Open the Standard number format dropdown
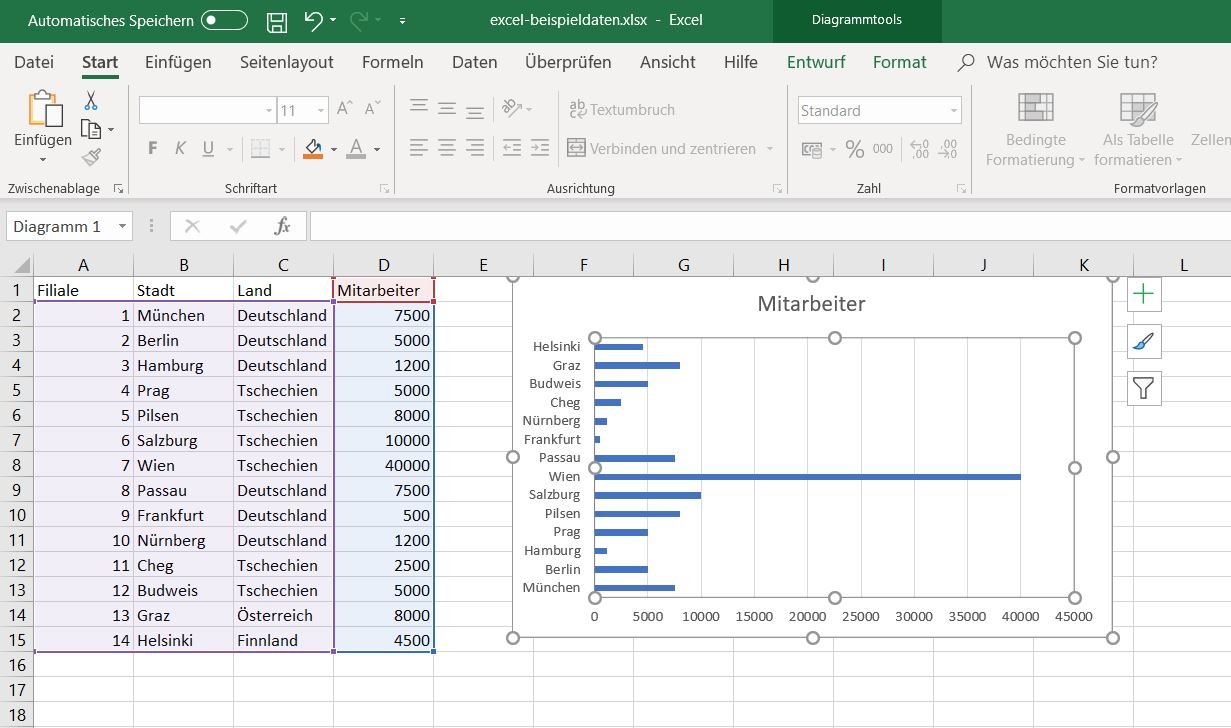This screenshot has width=1231, height=728. (954, 111)
